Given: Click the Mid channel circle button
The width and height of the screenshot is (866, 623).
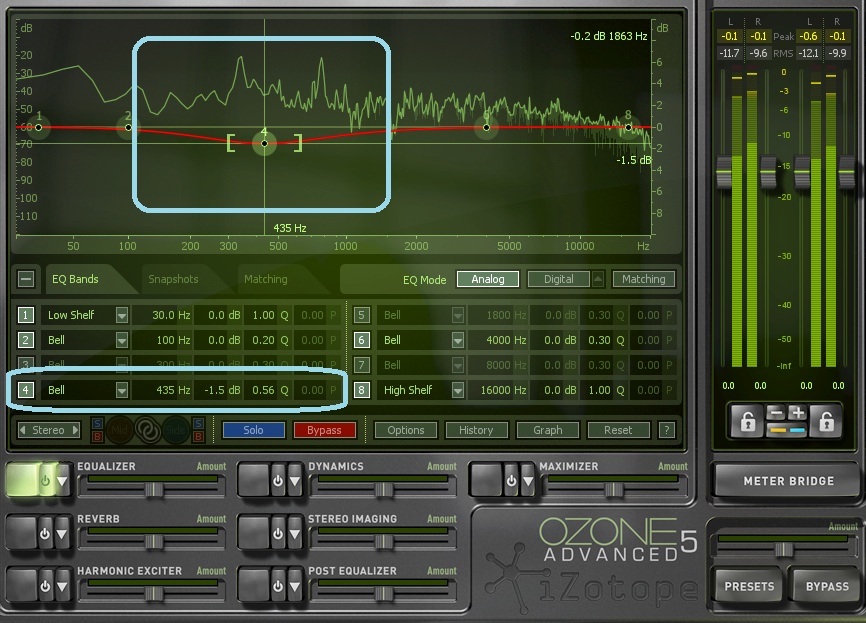Looking at the screenshot, I should [x=119, y=430].
